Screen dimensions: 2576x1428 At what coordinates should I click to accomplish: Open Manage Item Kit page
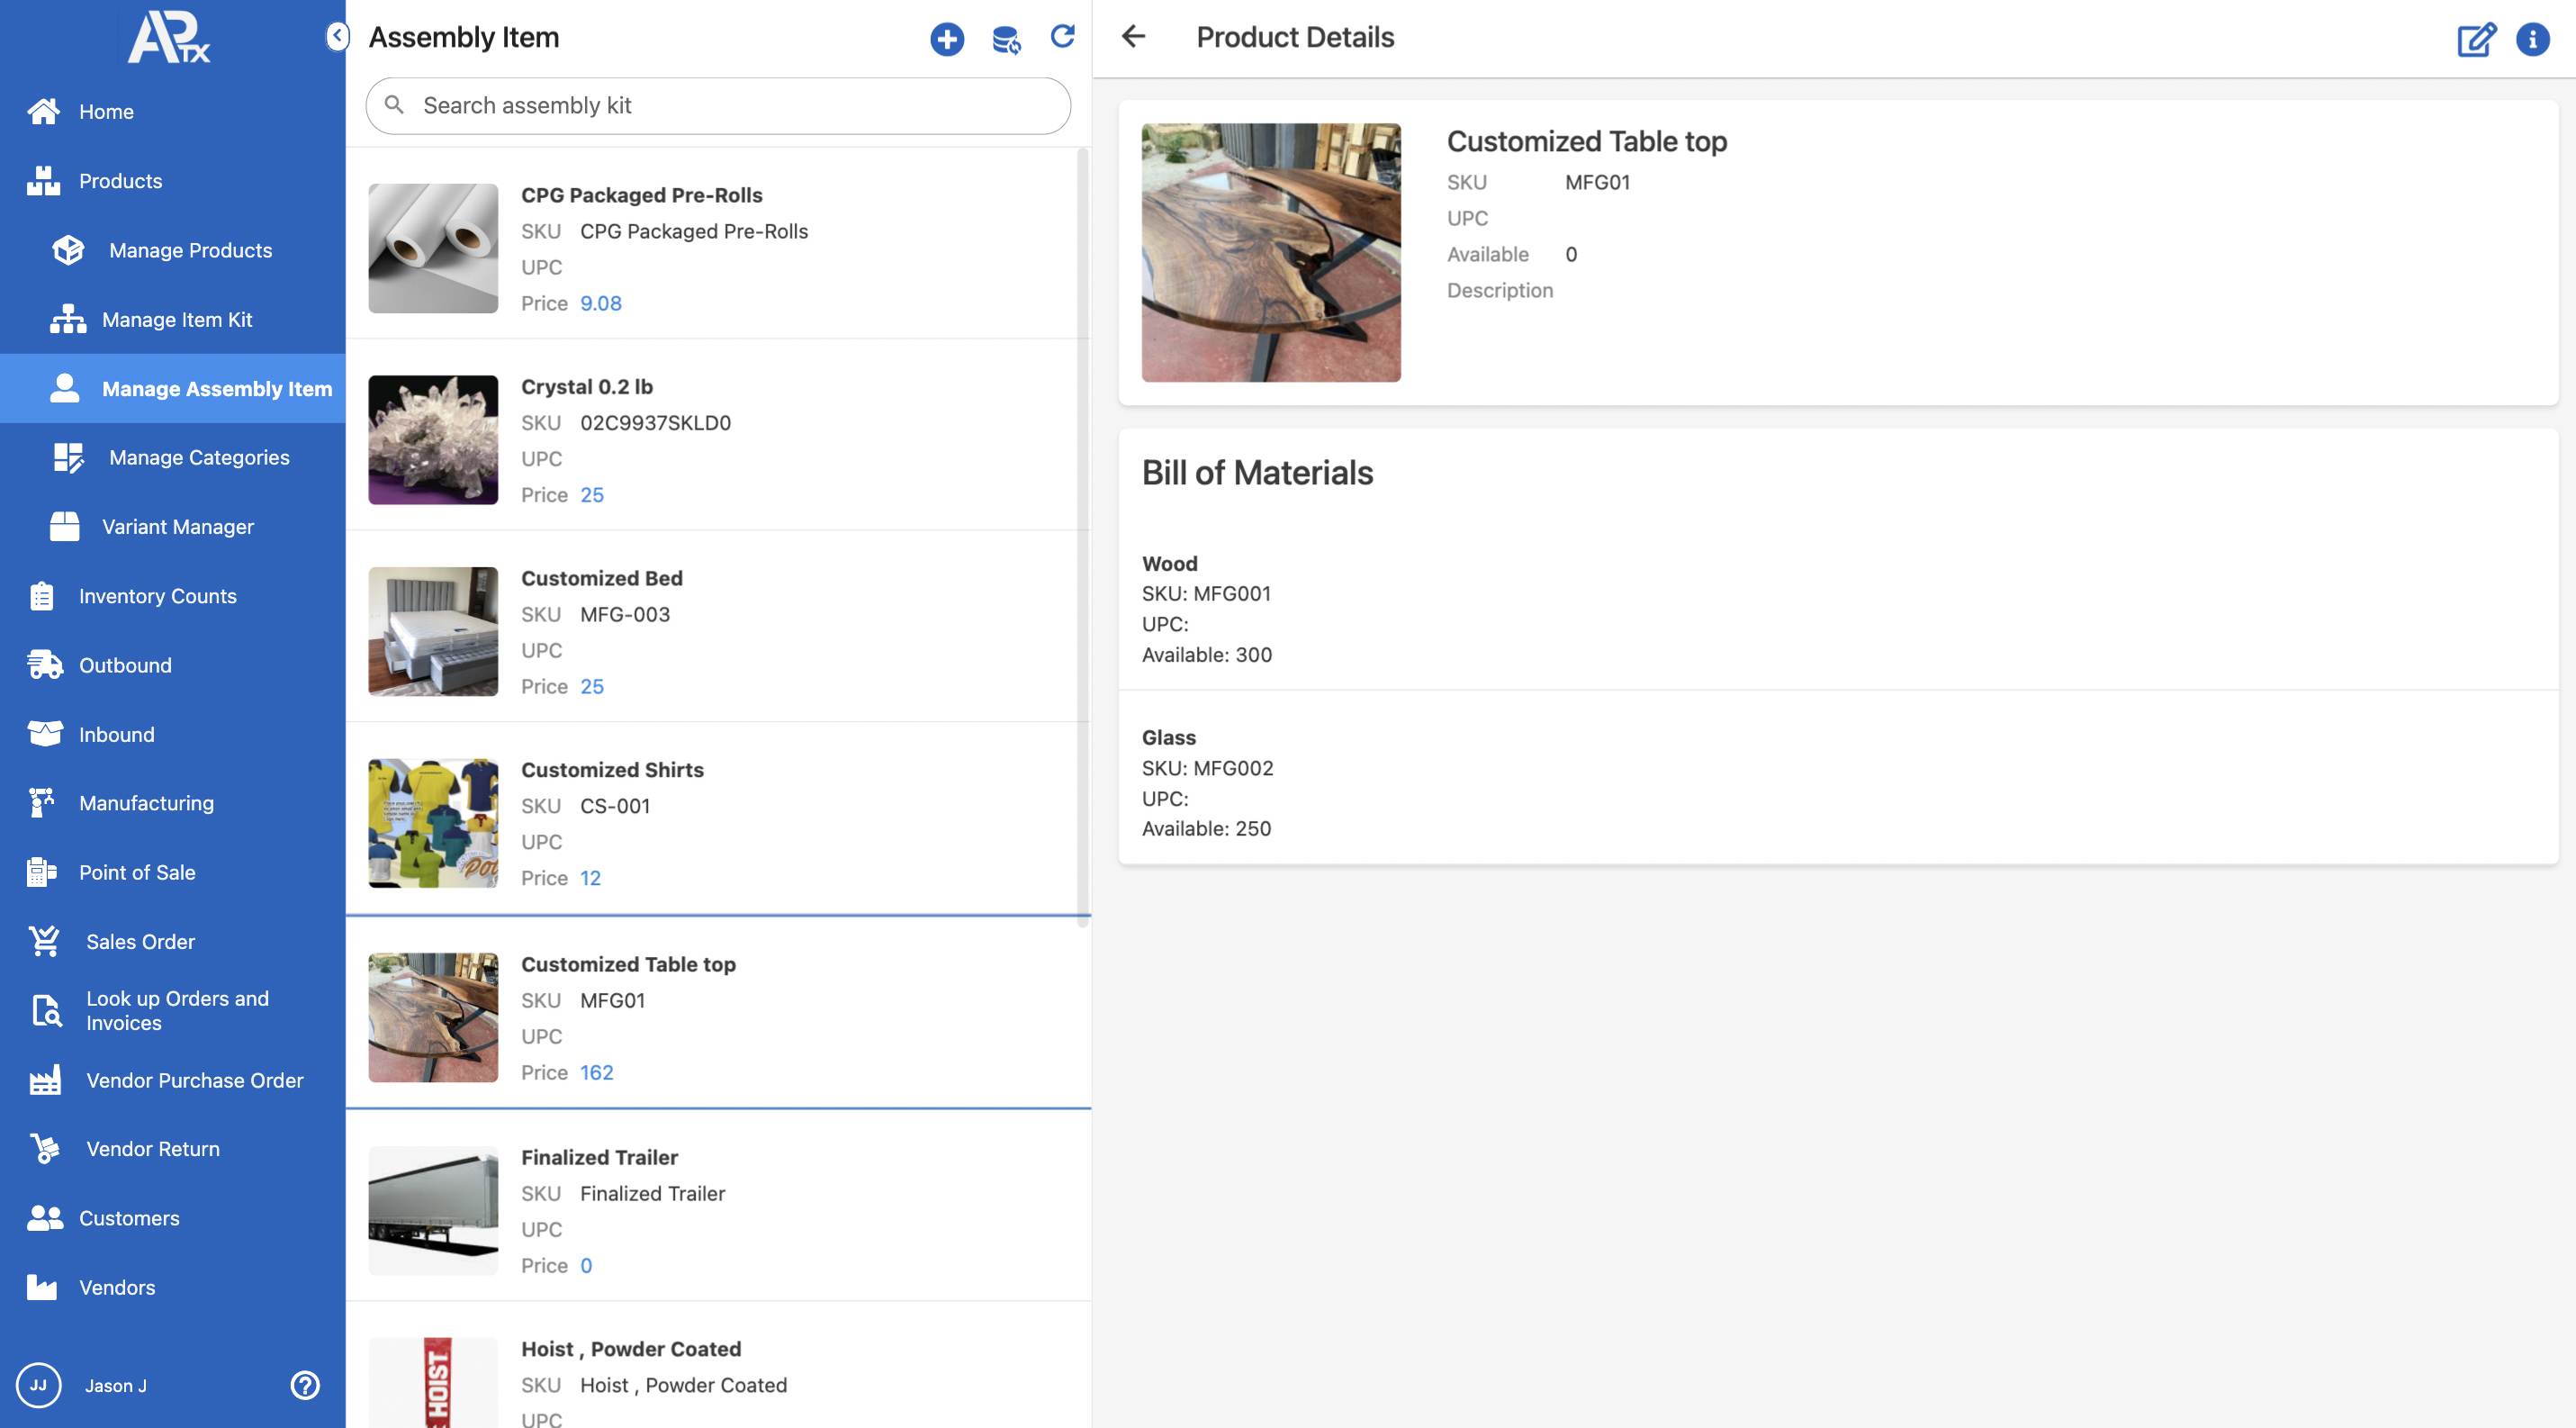[177, 320]
